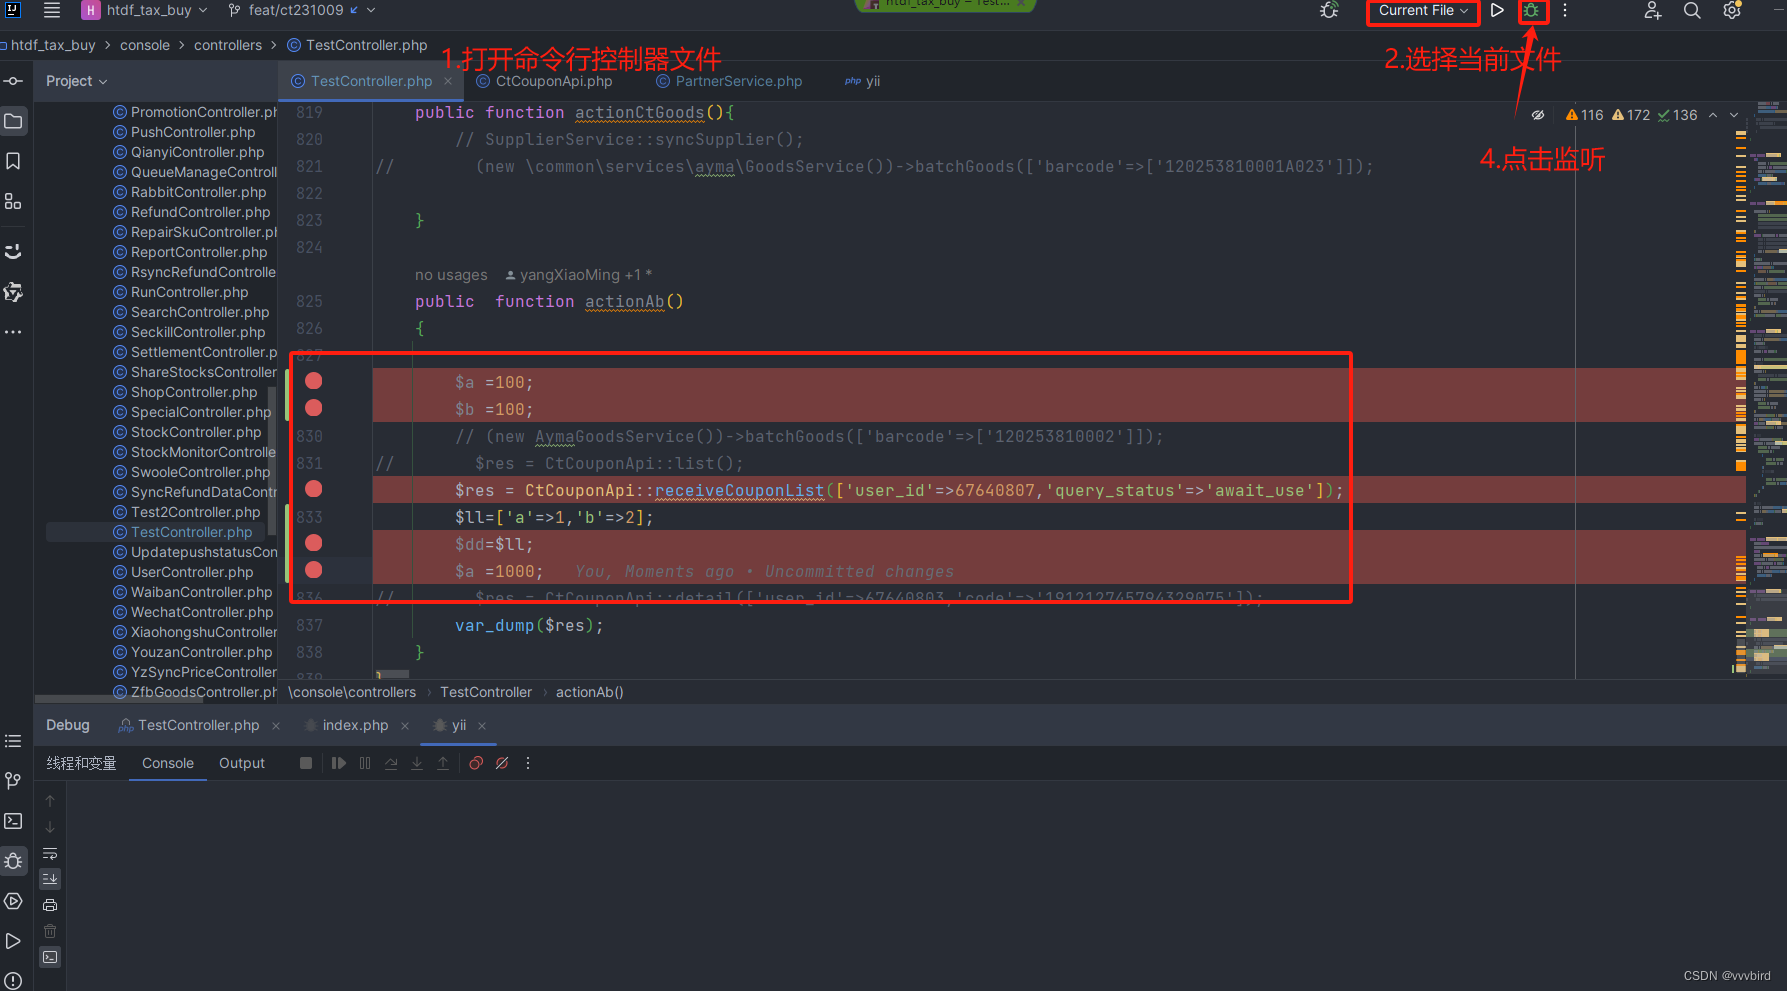
Task: Print console output
Action: tap(50, 905)
